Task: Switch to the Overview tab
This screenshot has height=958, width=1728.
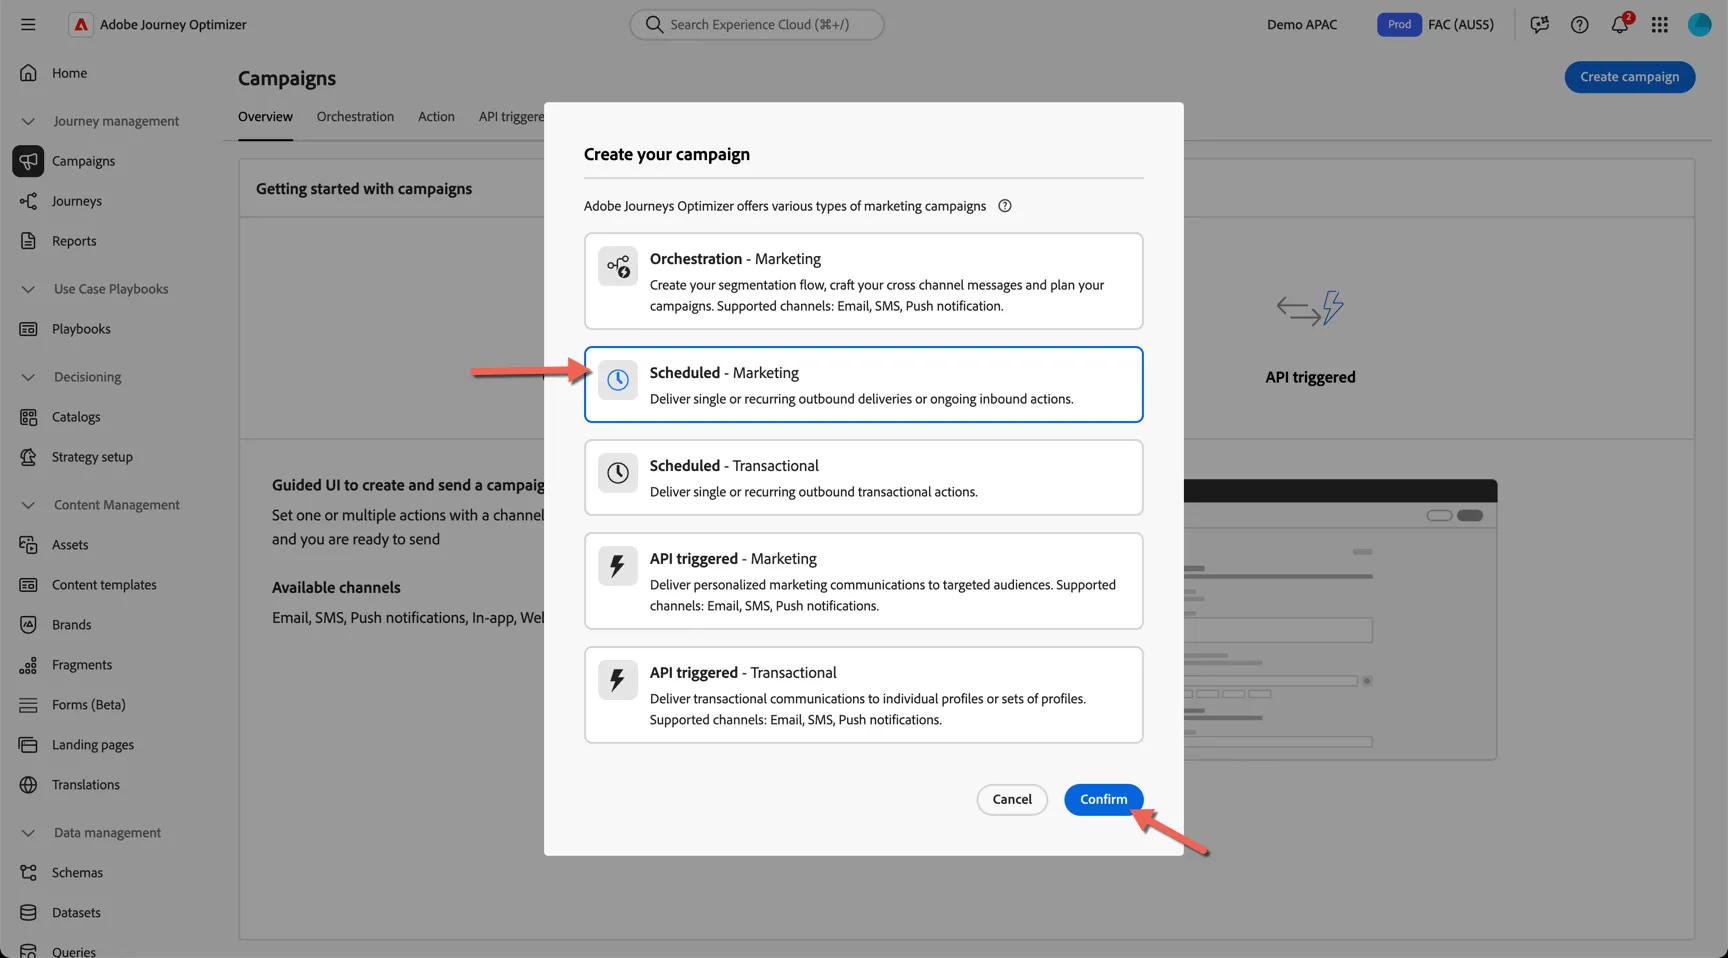Action: click(x=265, y=117)
